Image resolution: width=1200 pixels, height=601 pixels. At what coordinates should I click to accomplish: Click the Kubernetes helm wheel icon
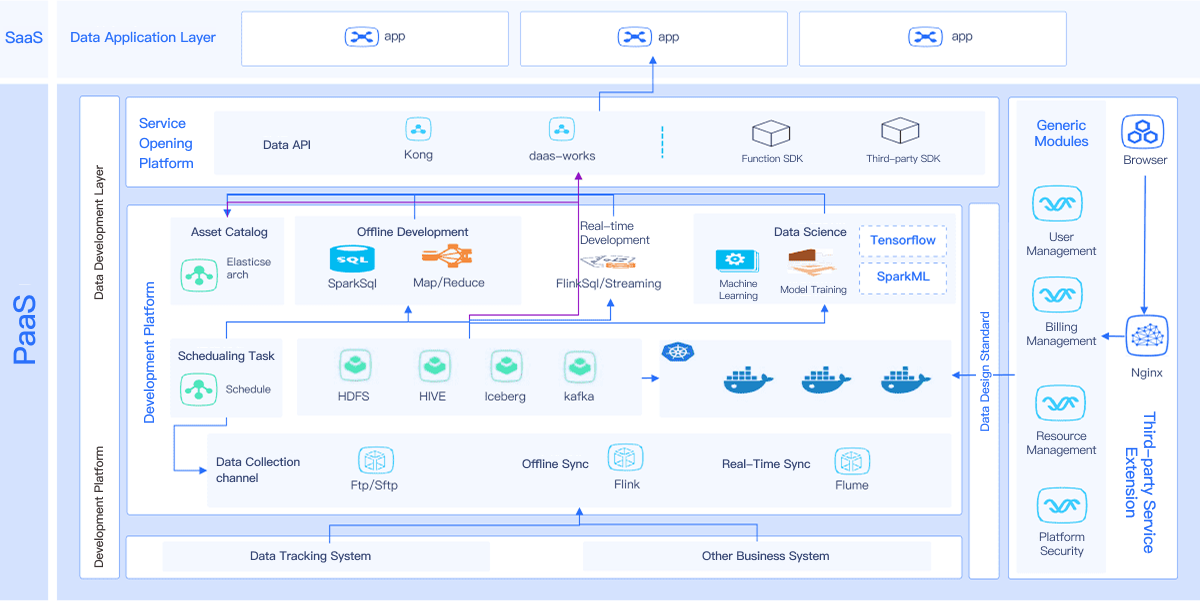pos(678,352)
